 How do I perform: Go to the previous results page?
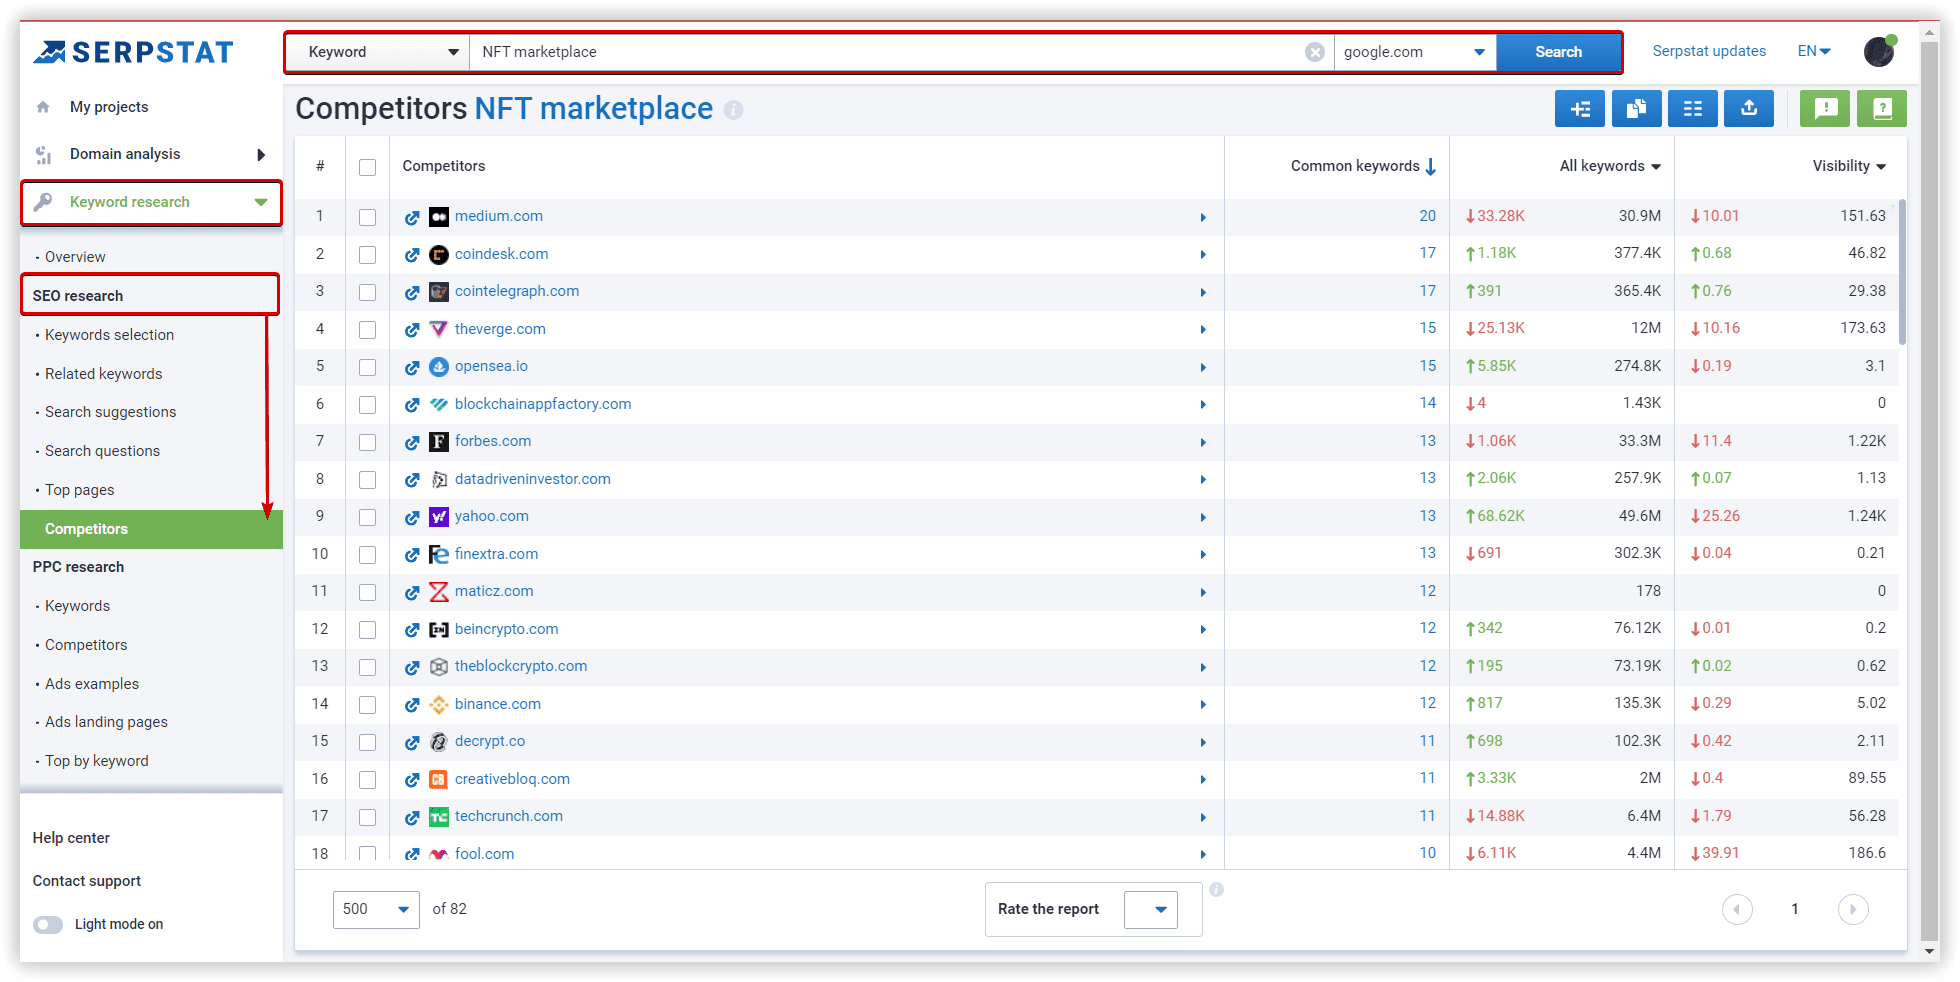(1737, 909)
